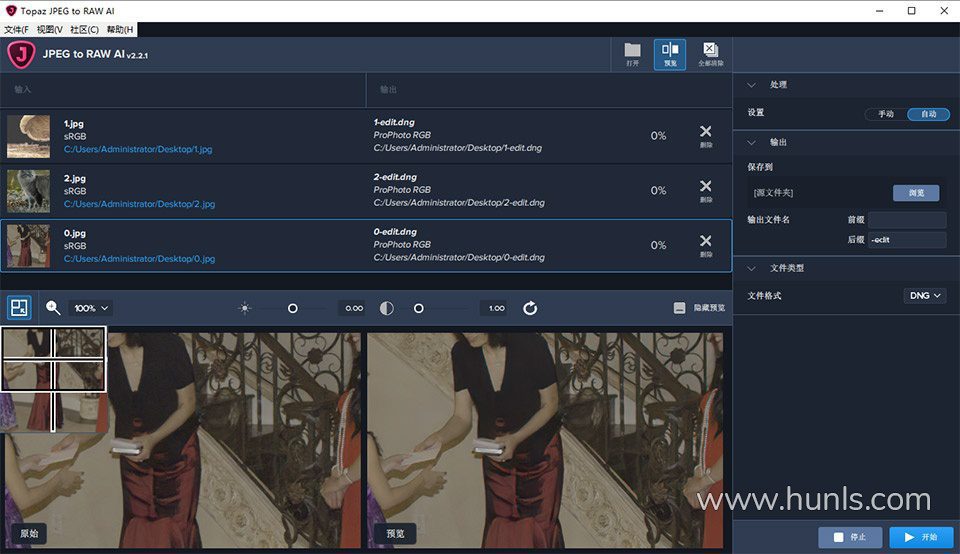The height and width of the screenshot is (554, 960).
Task: Click the filename suffix input field
Action: pos(906,240)
